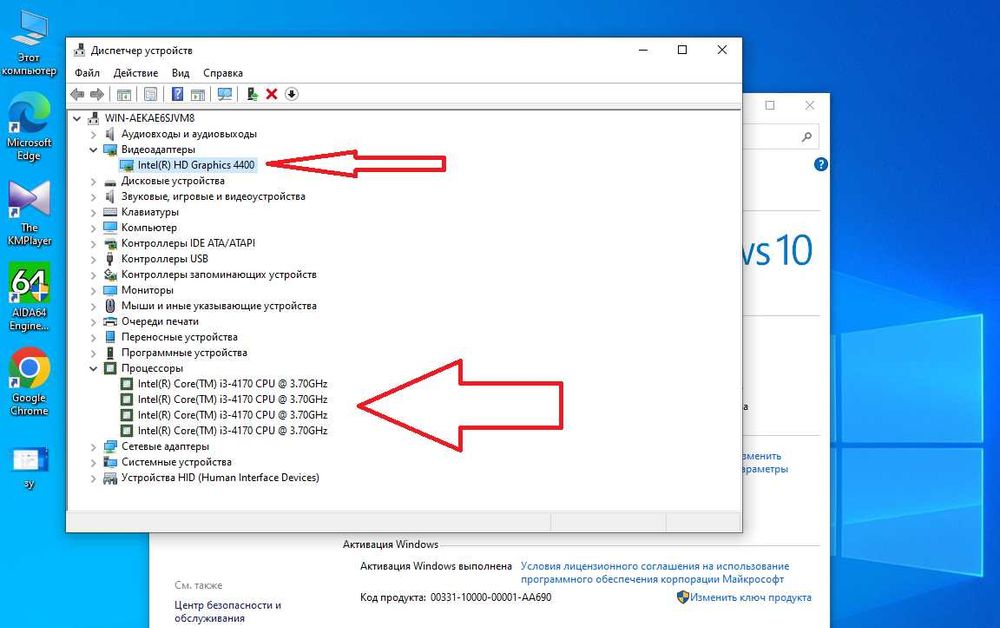Click the printer icon beside Очереди печати
The image size is (1000, 628).
point(110,321)
